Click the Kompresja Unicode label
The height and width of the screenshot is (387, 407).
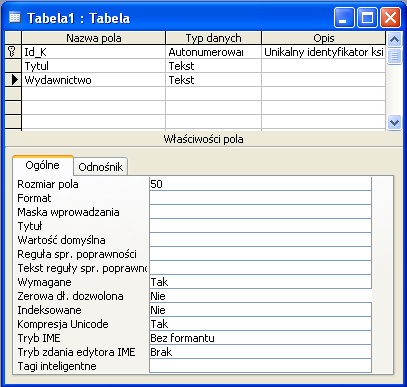[63, 324]
